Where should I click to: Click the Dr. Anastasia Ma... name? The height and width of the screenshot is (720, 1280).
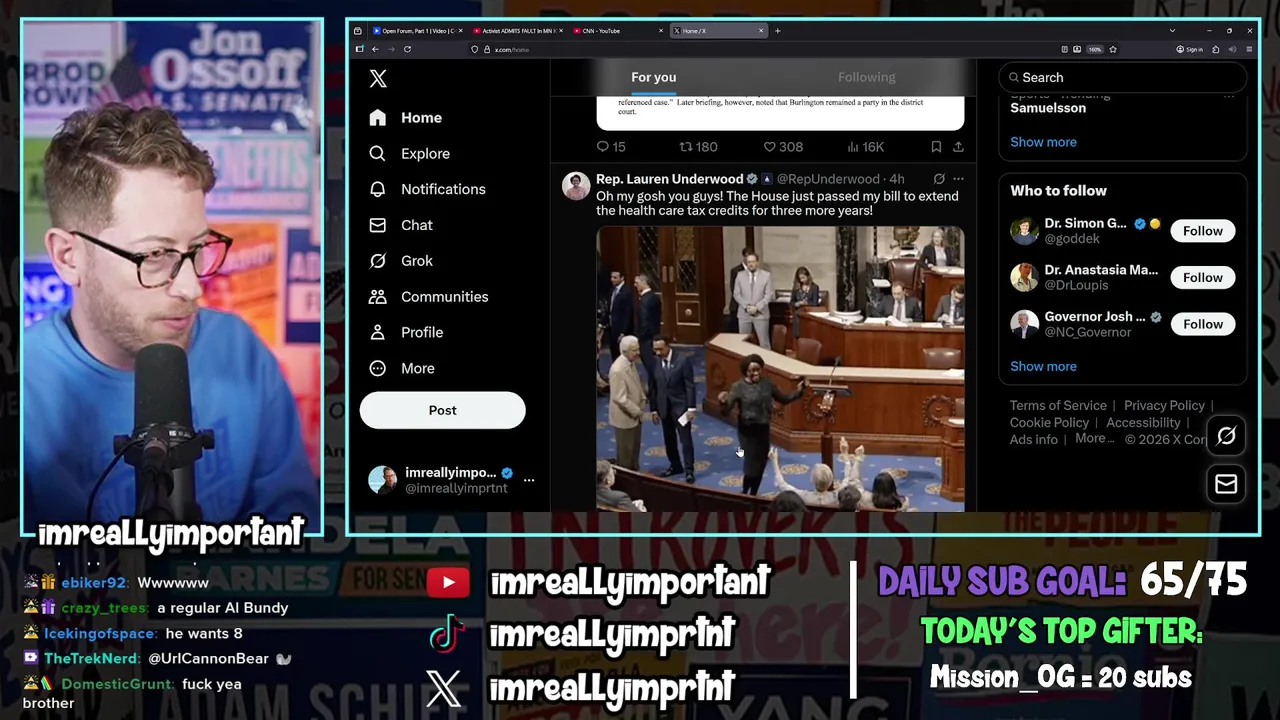[x=1101, y=270]
